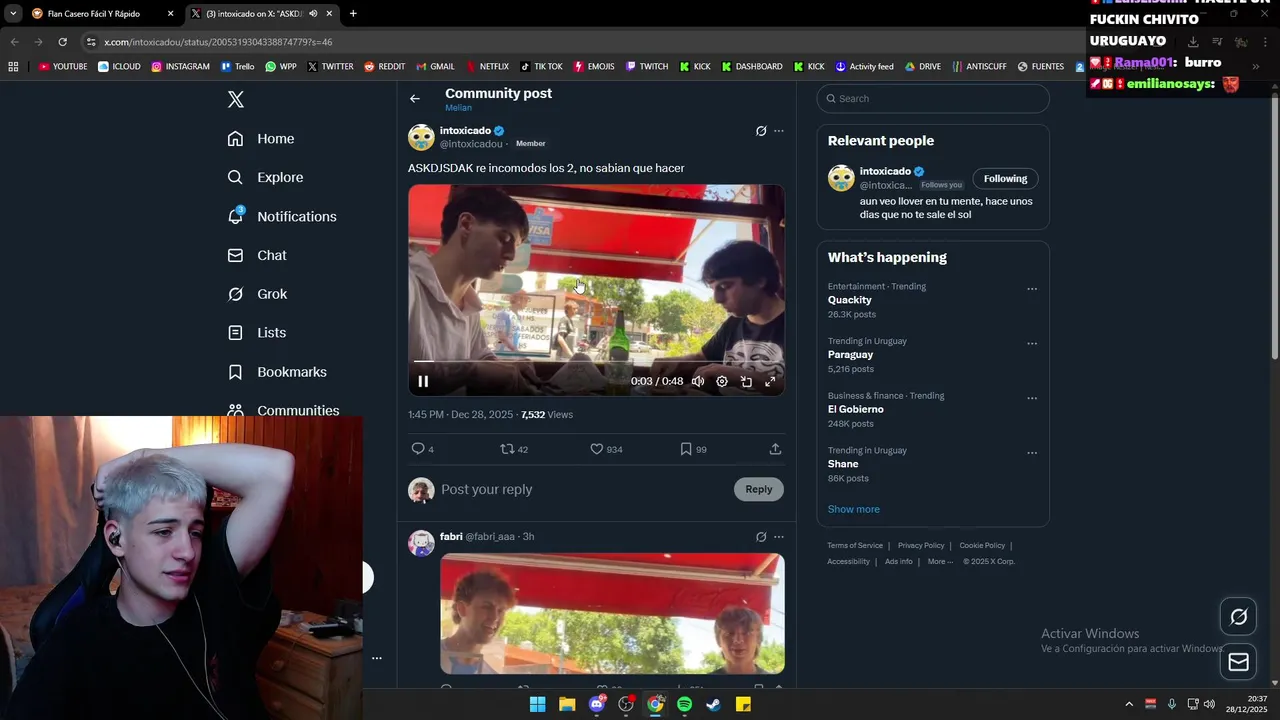
Task: Repost the post with 42 reposts
Action: click(x=514, y=449)
